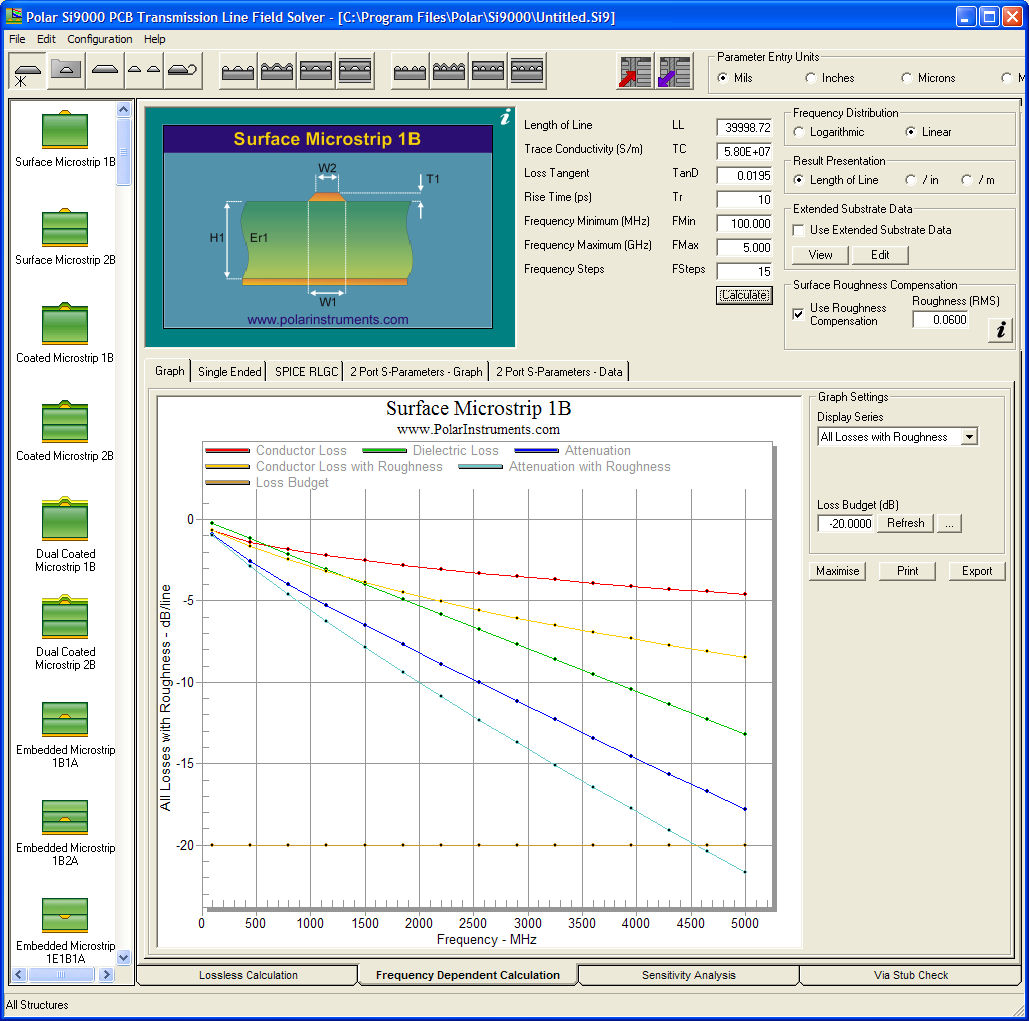
Task: Choose Inches parameter entry units
Action: coord(811,77)
